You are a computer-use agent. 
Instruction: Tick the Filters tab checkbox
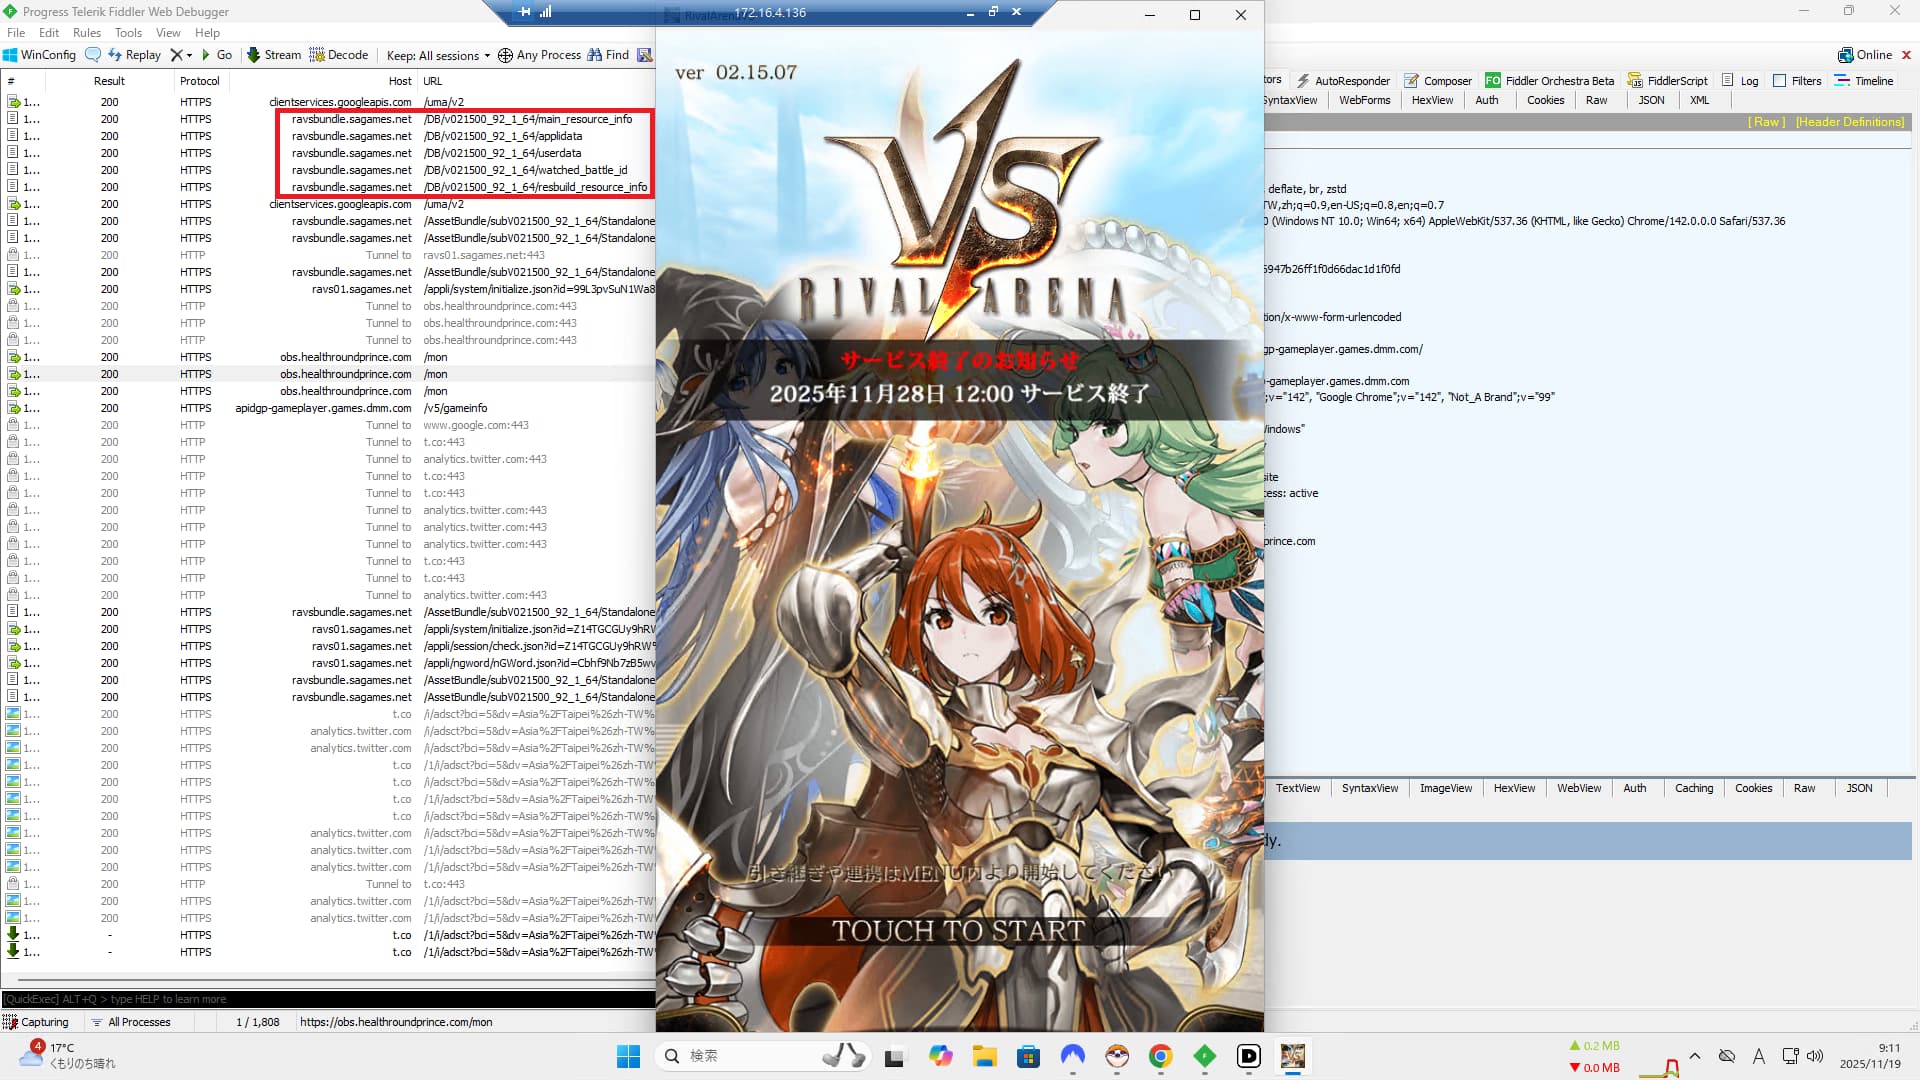1780,81
